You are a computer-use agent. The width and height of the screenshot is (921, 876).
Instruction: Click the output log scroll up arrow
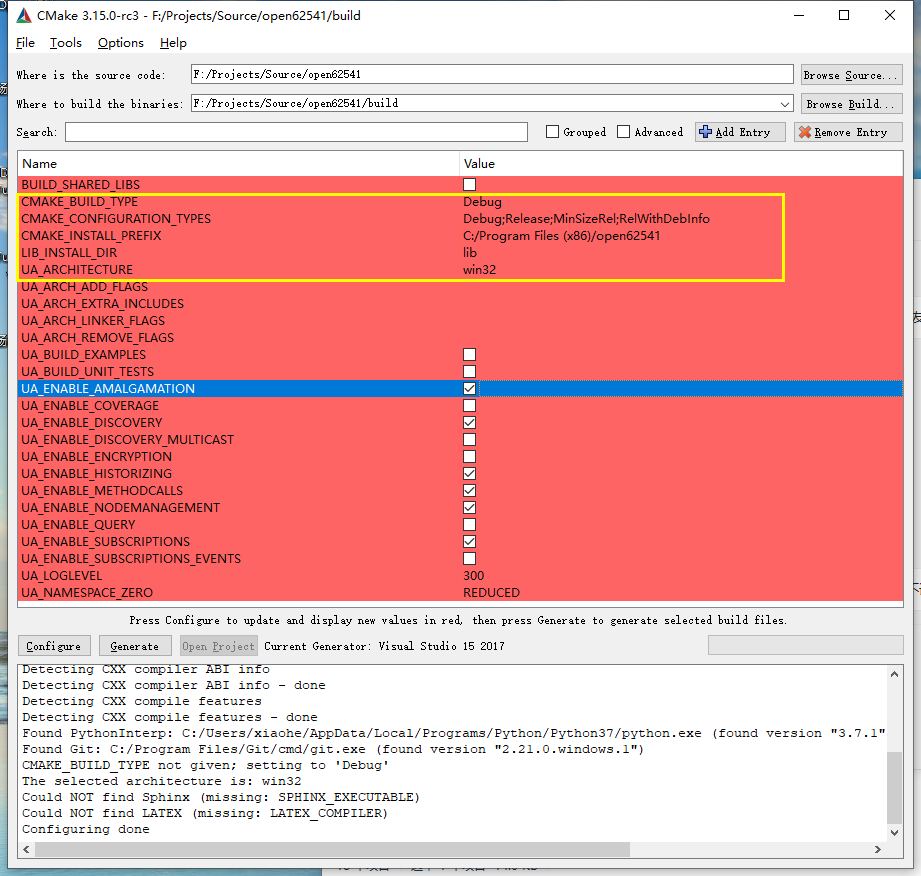(894, 674)
